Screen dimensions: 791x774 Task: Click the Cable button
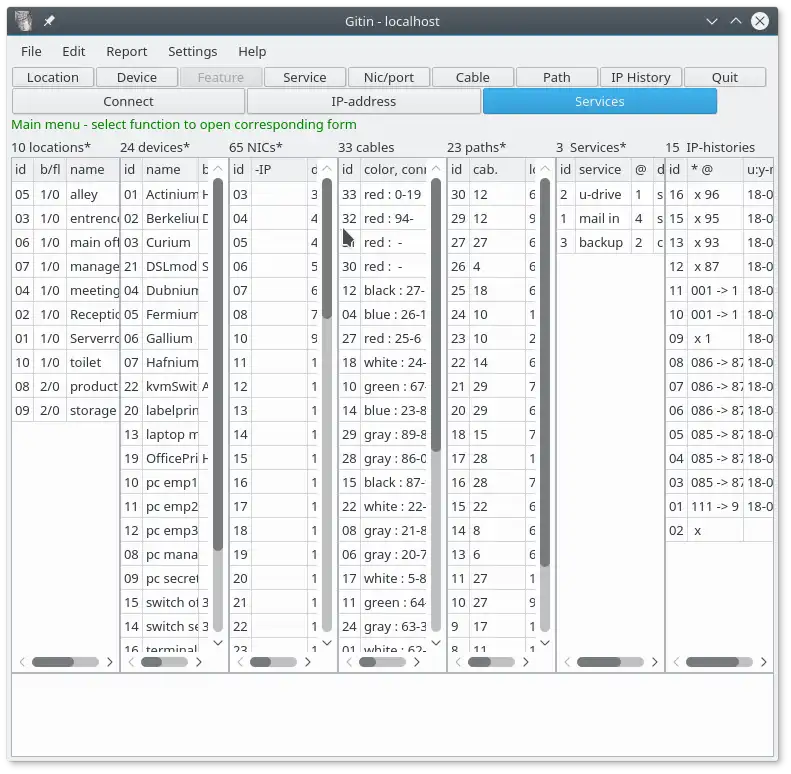[473, 77]
